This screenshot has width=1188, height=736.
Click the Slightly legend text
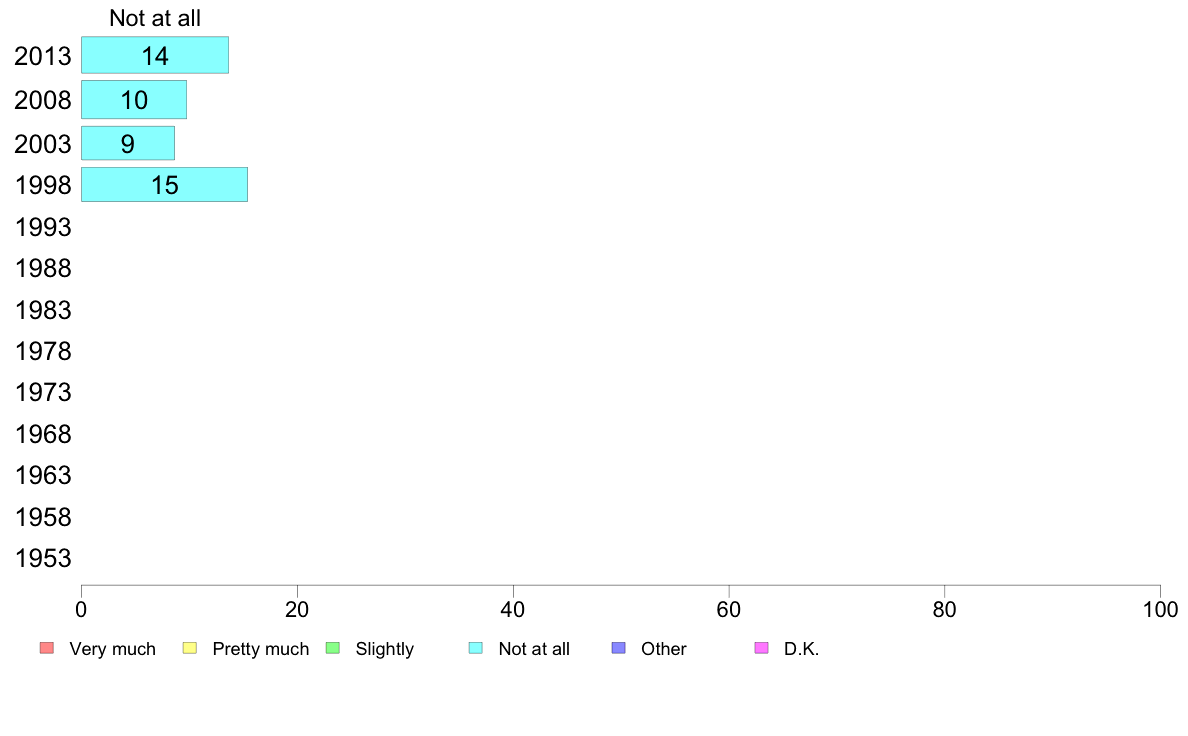[x=385, y=649]
